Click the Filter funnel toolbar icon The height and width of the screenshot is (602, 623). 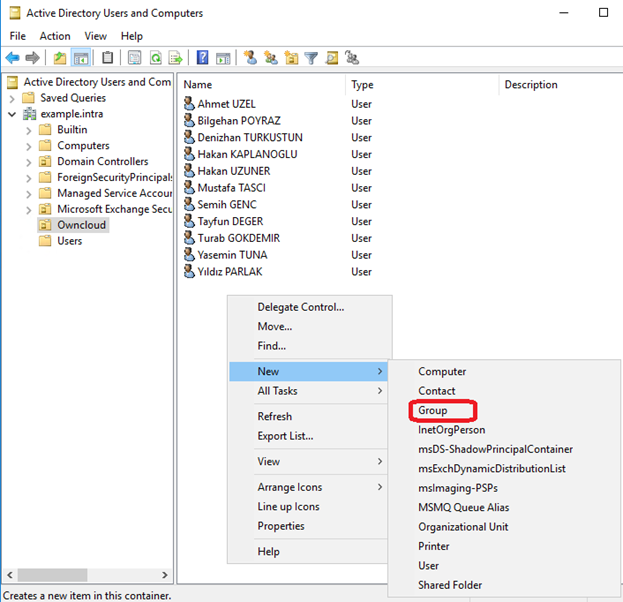coord(311,58)
